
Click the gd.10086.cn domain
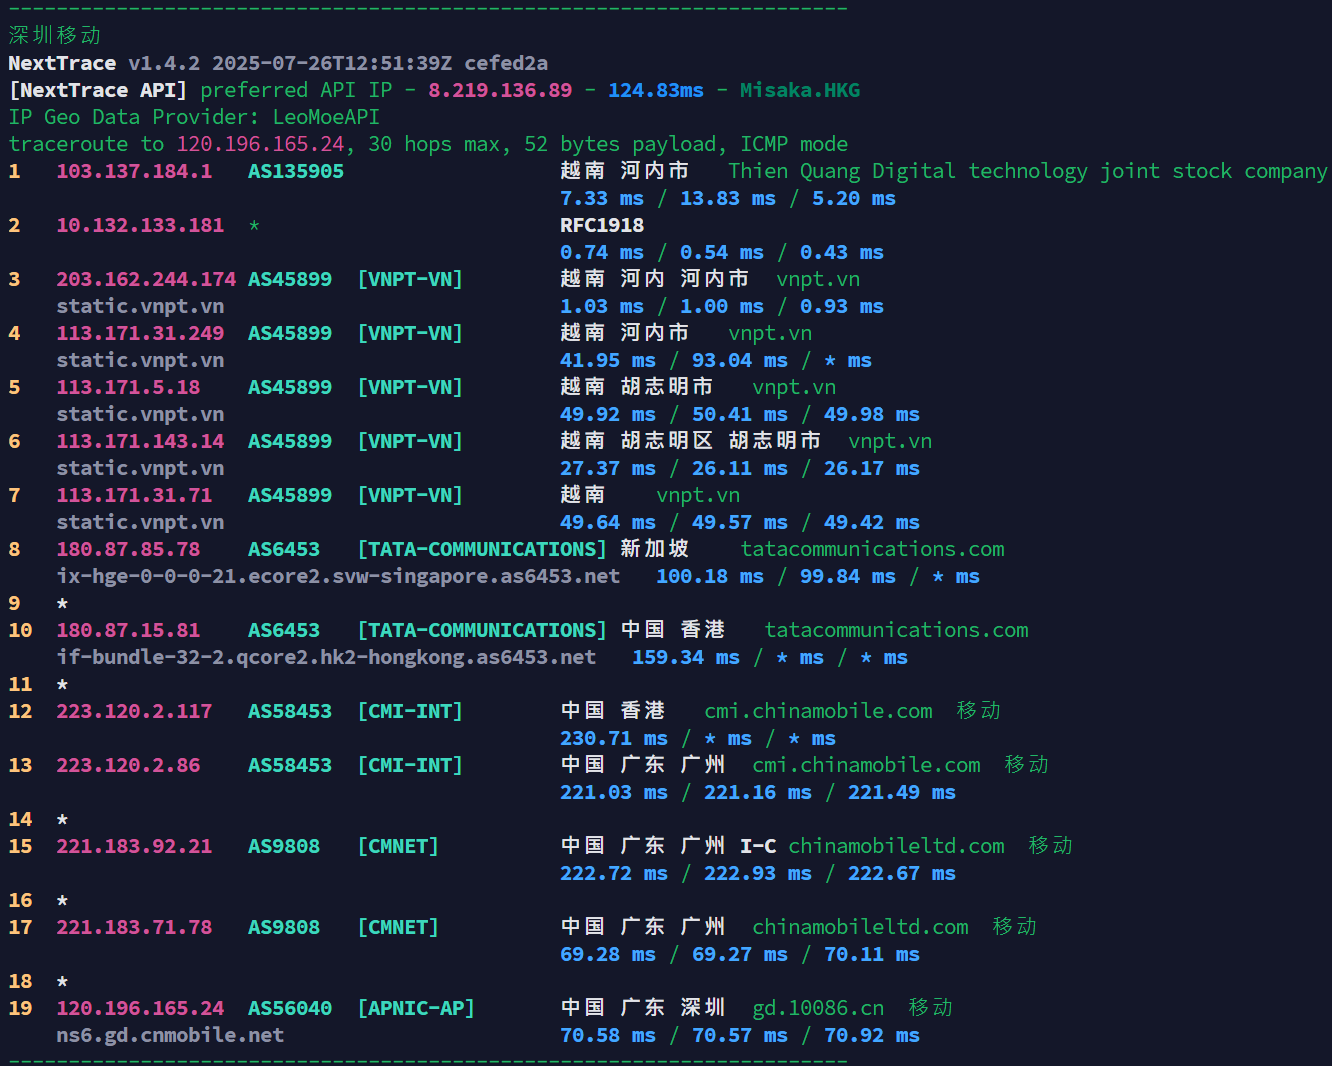pos(818,1008)
